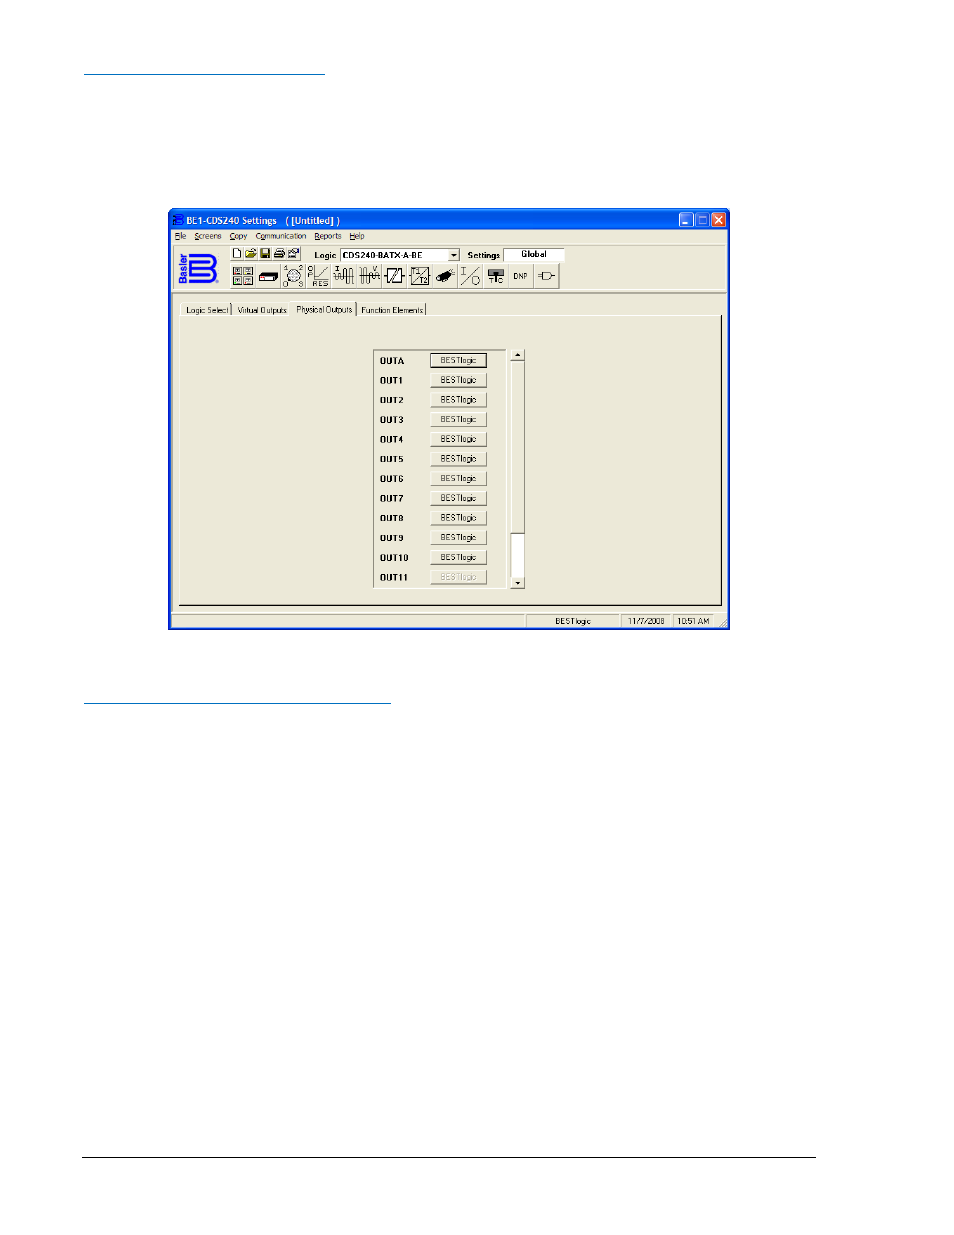Viewport: 954px width, 1235px height.
Task: Click the Basler logo
Action: [198, 269]
